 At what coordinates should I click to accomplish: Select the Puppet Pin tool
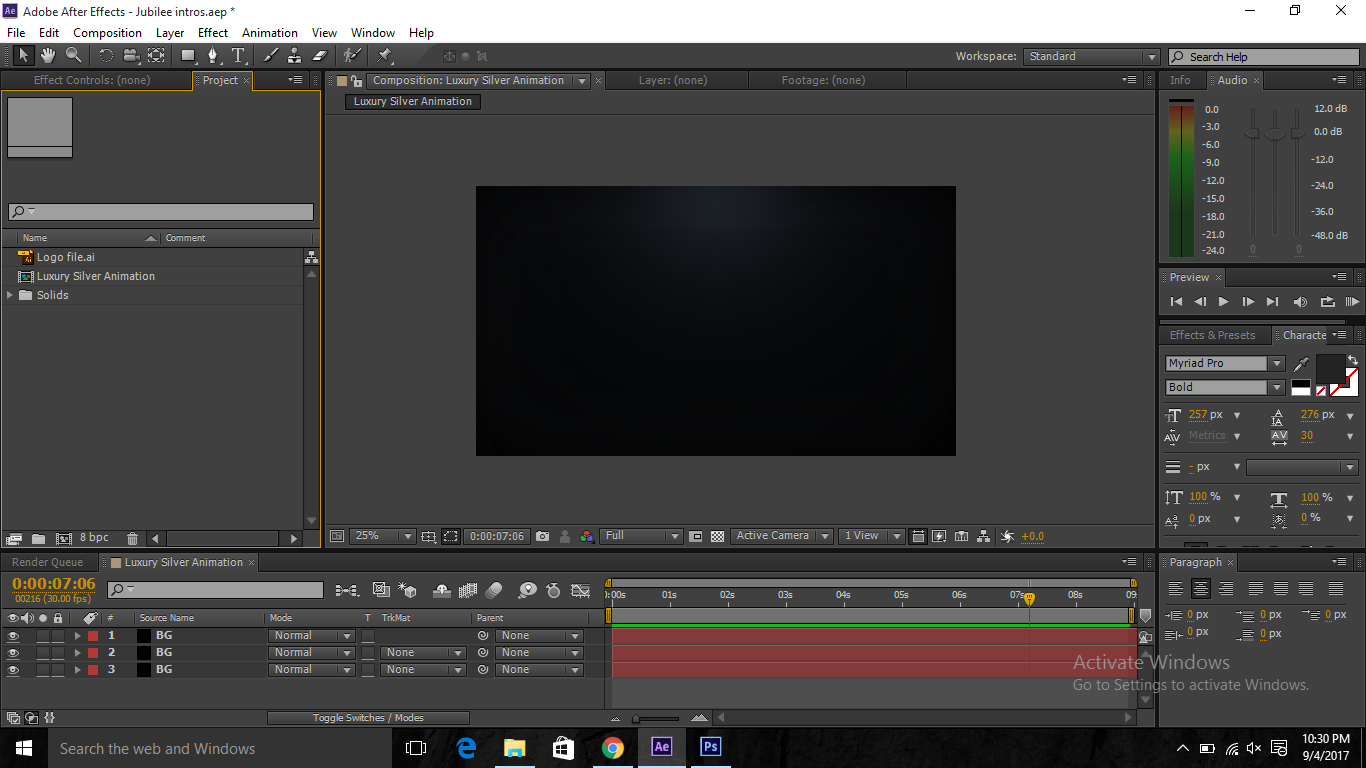click(x=385, y=56)
